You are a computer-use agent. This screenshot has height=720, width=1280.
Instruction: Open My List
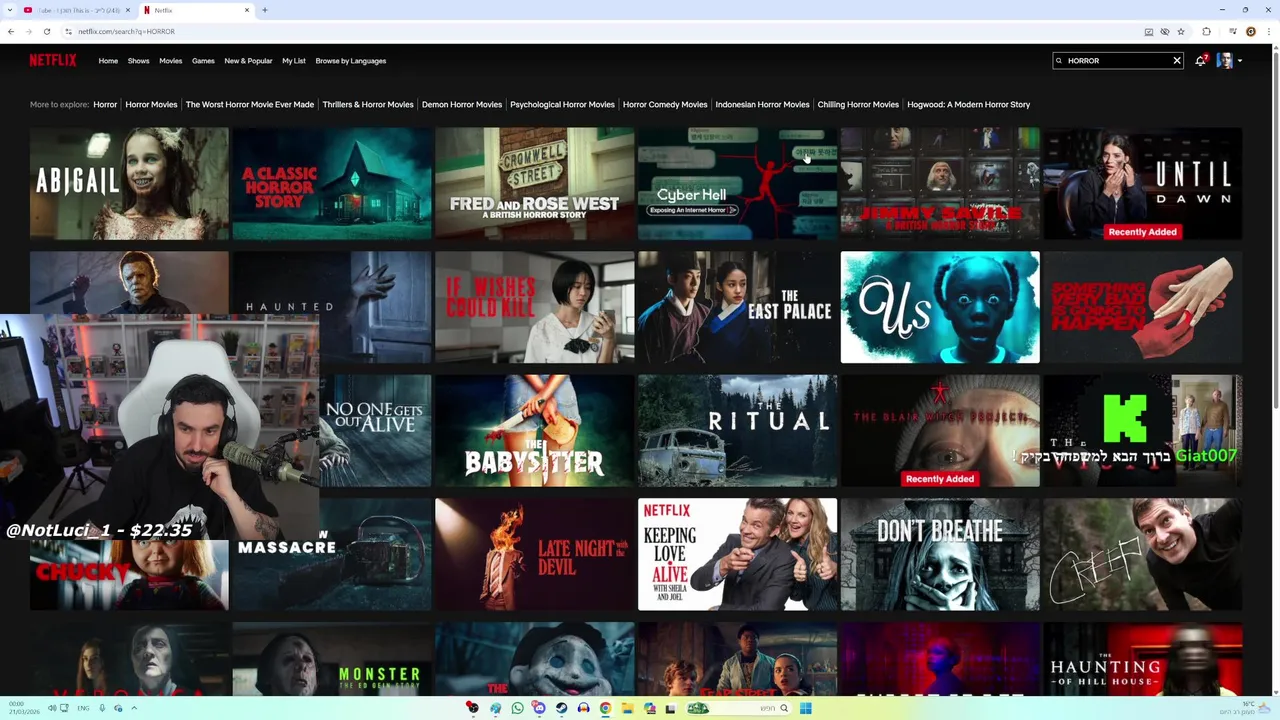(x=294, y=61)
